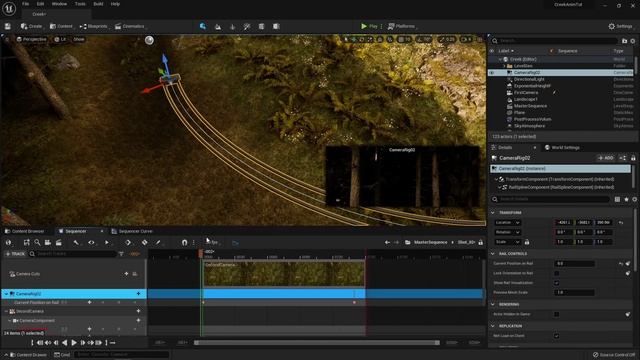Open the File menu
Screen dimensions: 640x360
coord(25,4)
